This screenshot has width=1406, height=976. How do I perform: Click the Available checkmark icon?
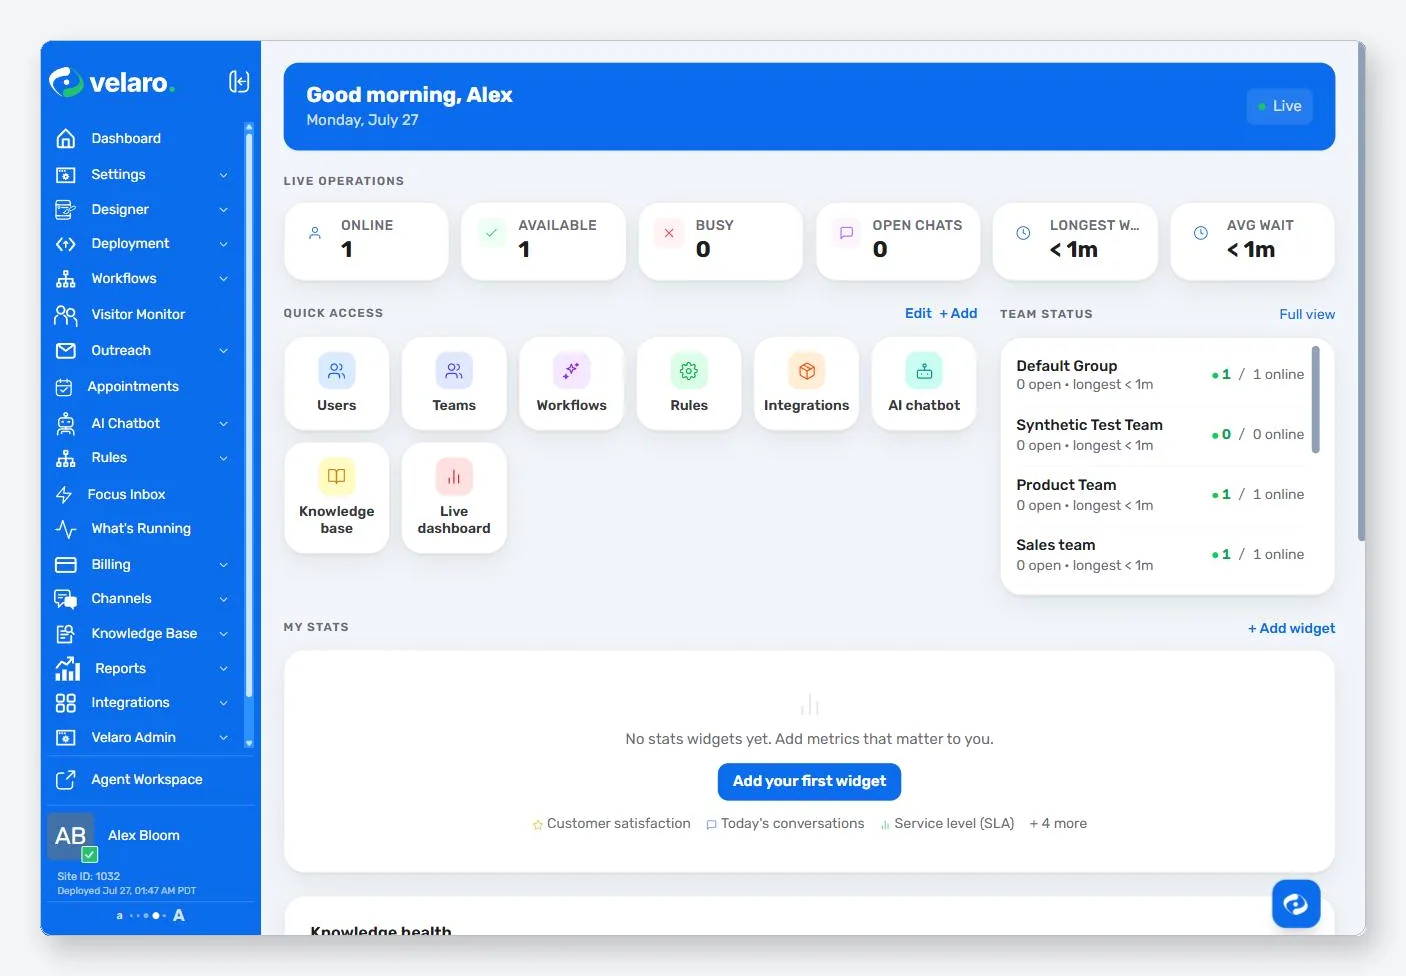coord(492,233)
